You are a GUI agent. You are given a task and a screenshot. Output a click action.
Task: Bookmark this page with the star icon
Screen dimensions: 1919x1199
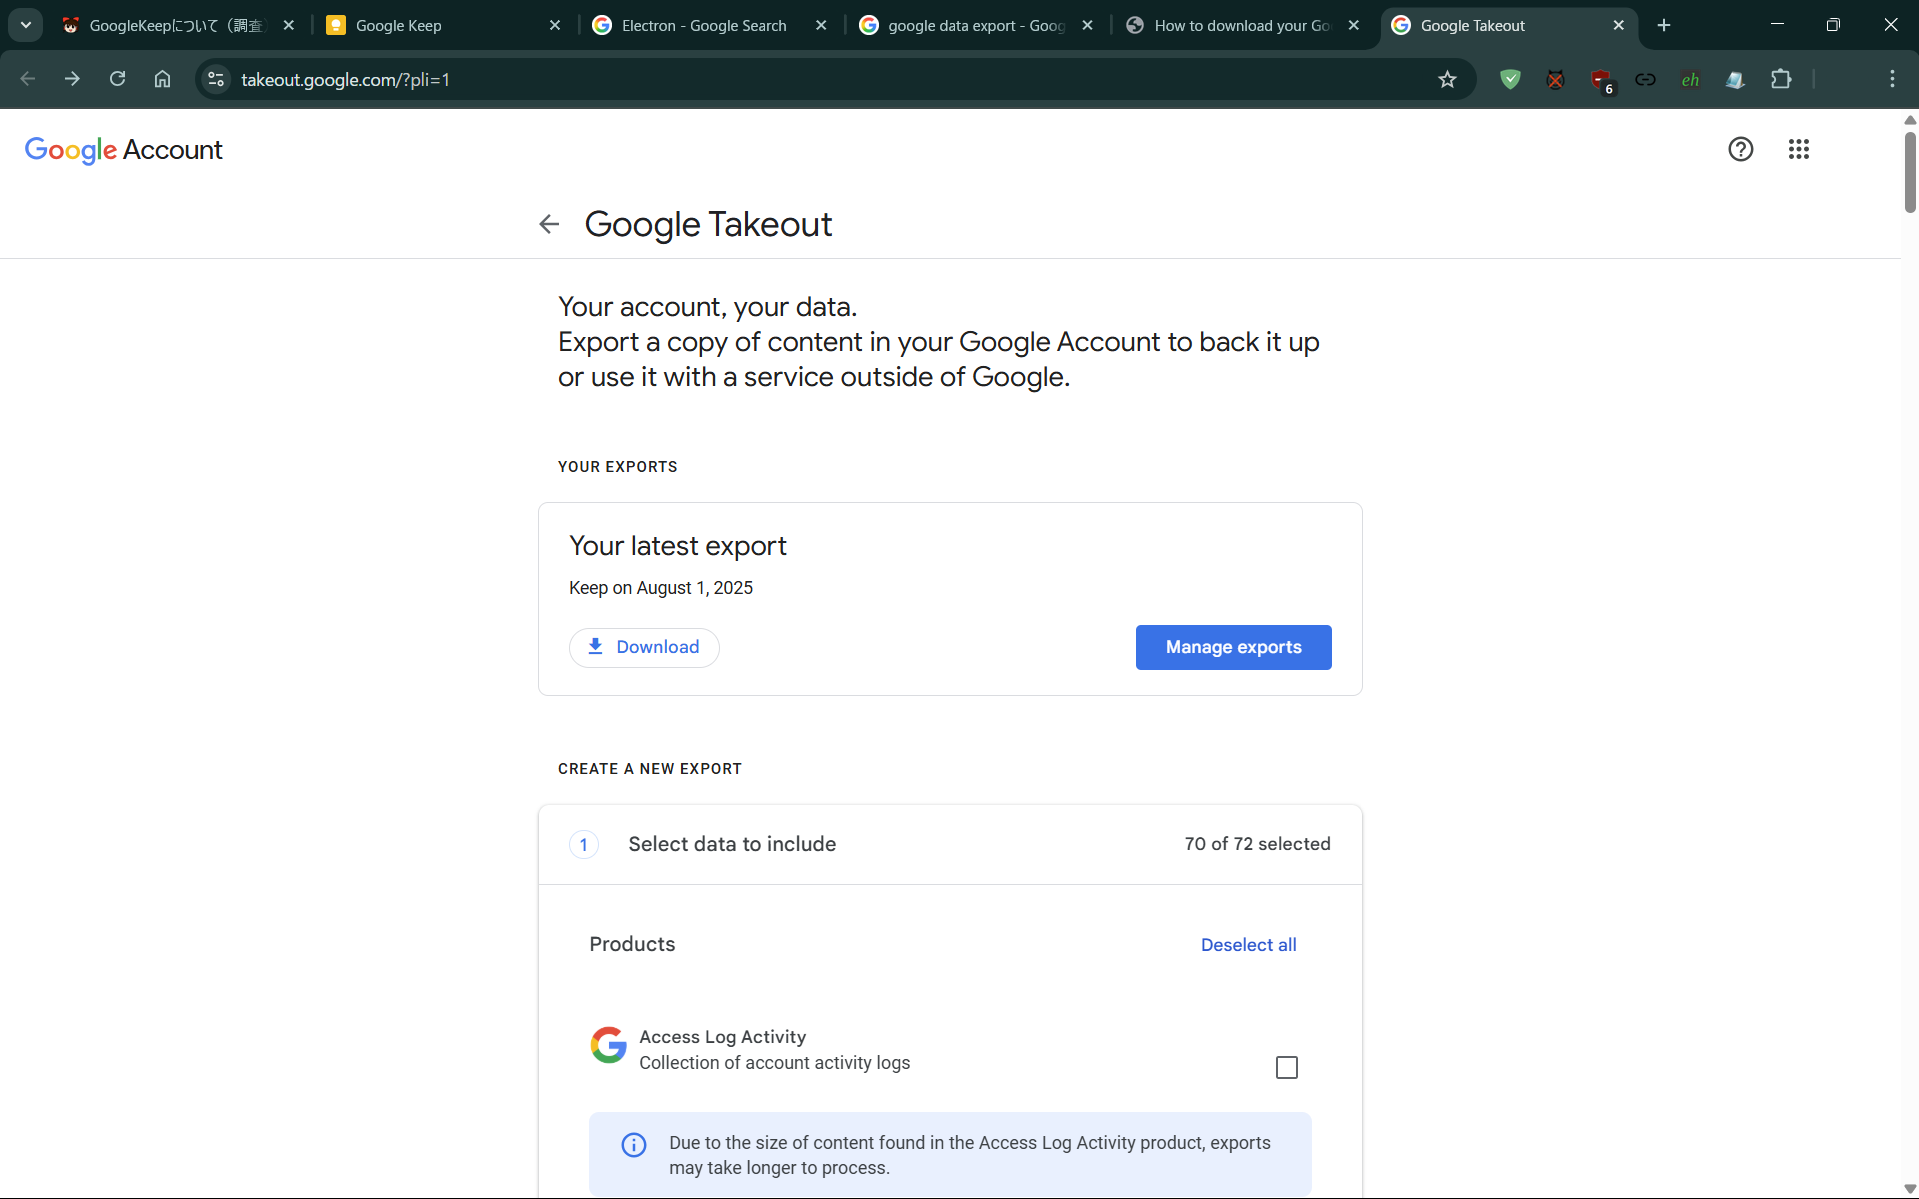coord(1447,79)
